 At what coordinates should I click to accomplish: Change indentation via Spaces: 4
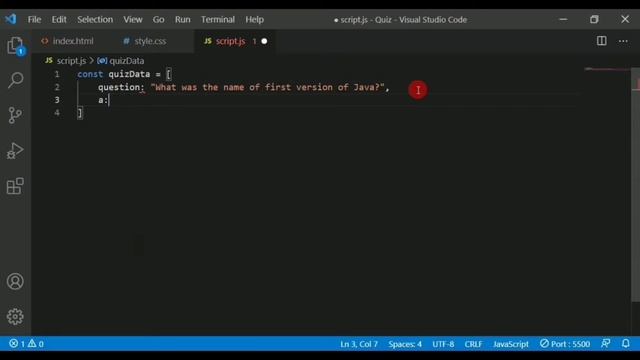click(405, 344)
